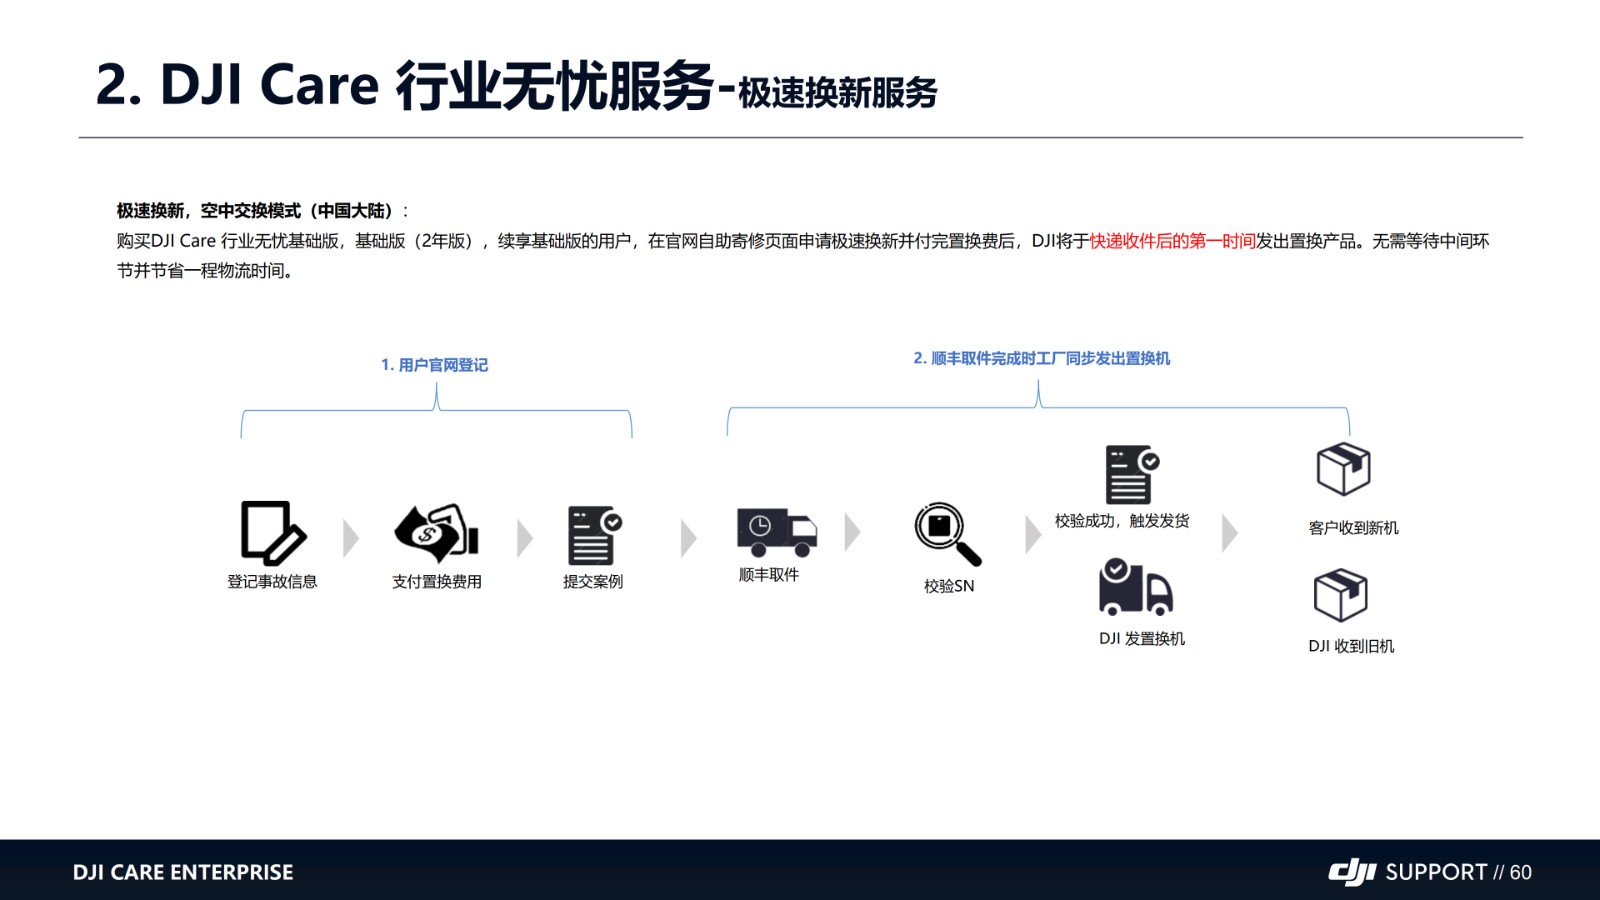Select the 校验SN magnifying glass icon

tap(947, 534)
